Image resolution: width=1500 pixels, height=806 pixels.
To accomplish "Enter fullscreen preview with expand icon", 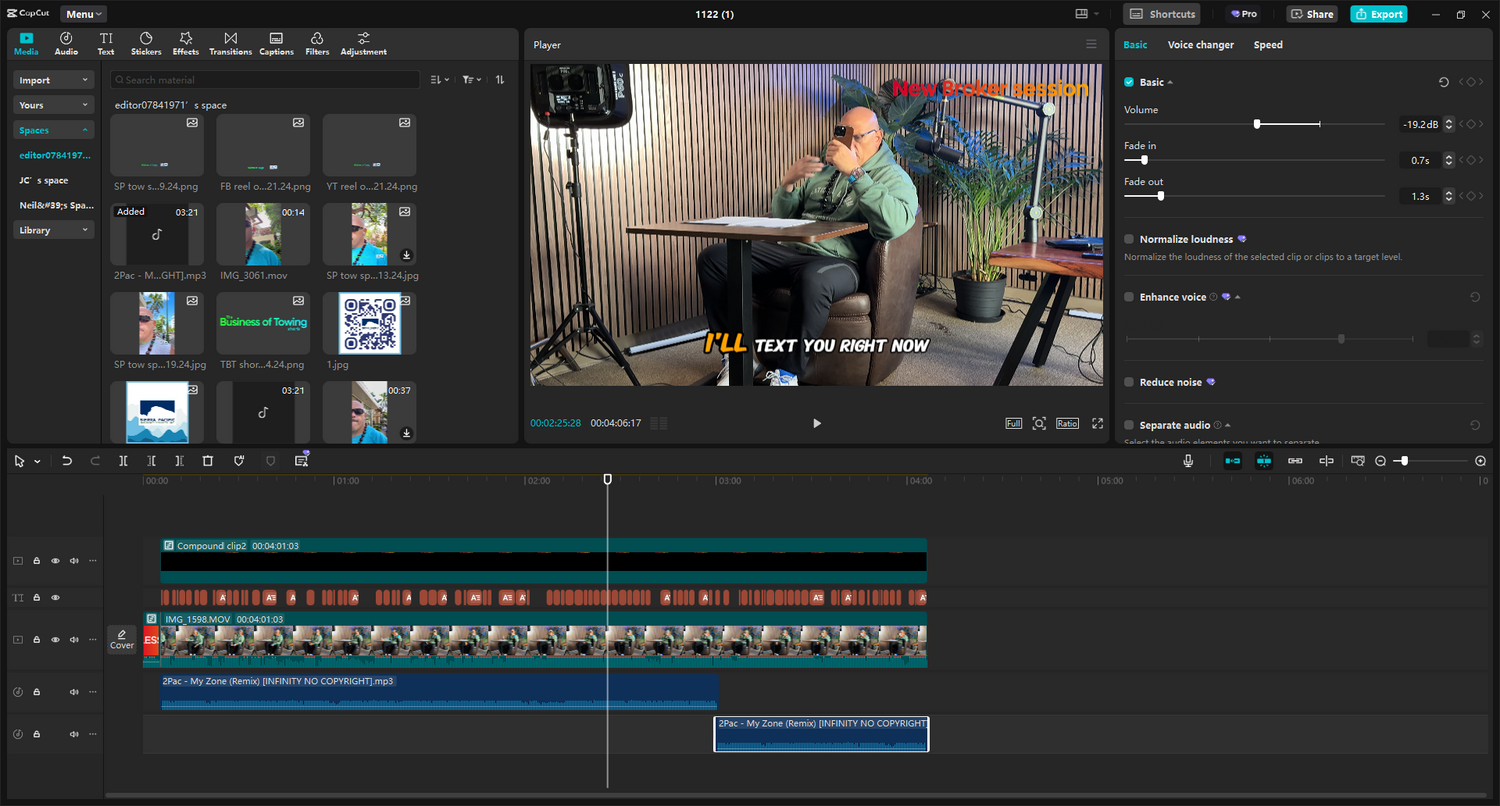I will coord(1097,424).
